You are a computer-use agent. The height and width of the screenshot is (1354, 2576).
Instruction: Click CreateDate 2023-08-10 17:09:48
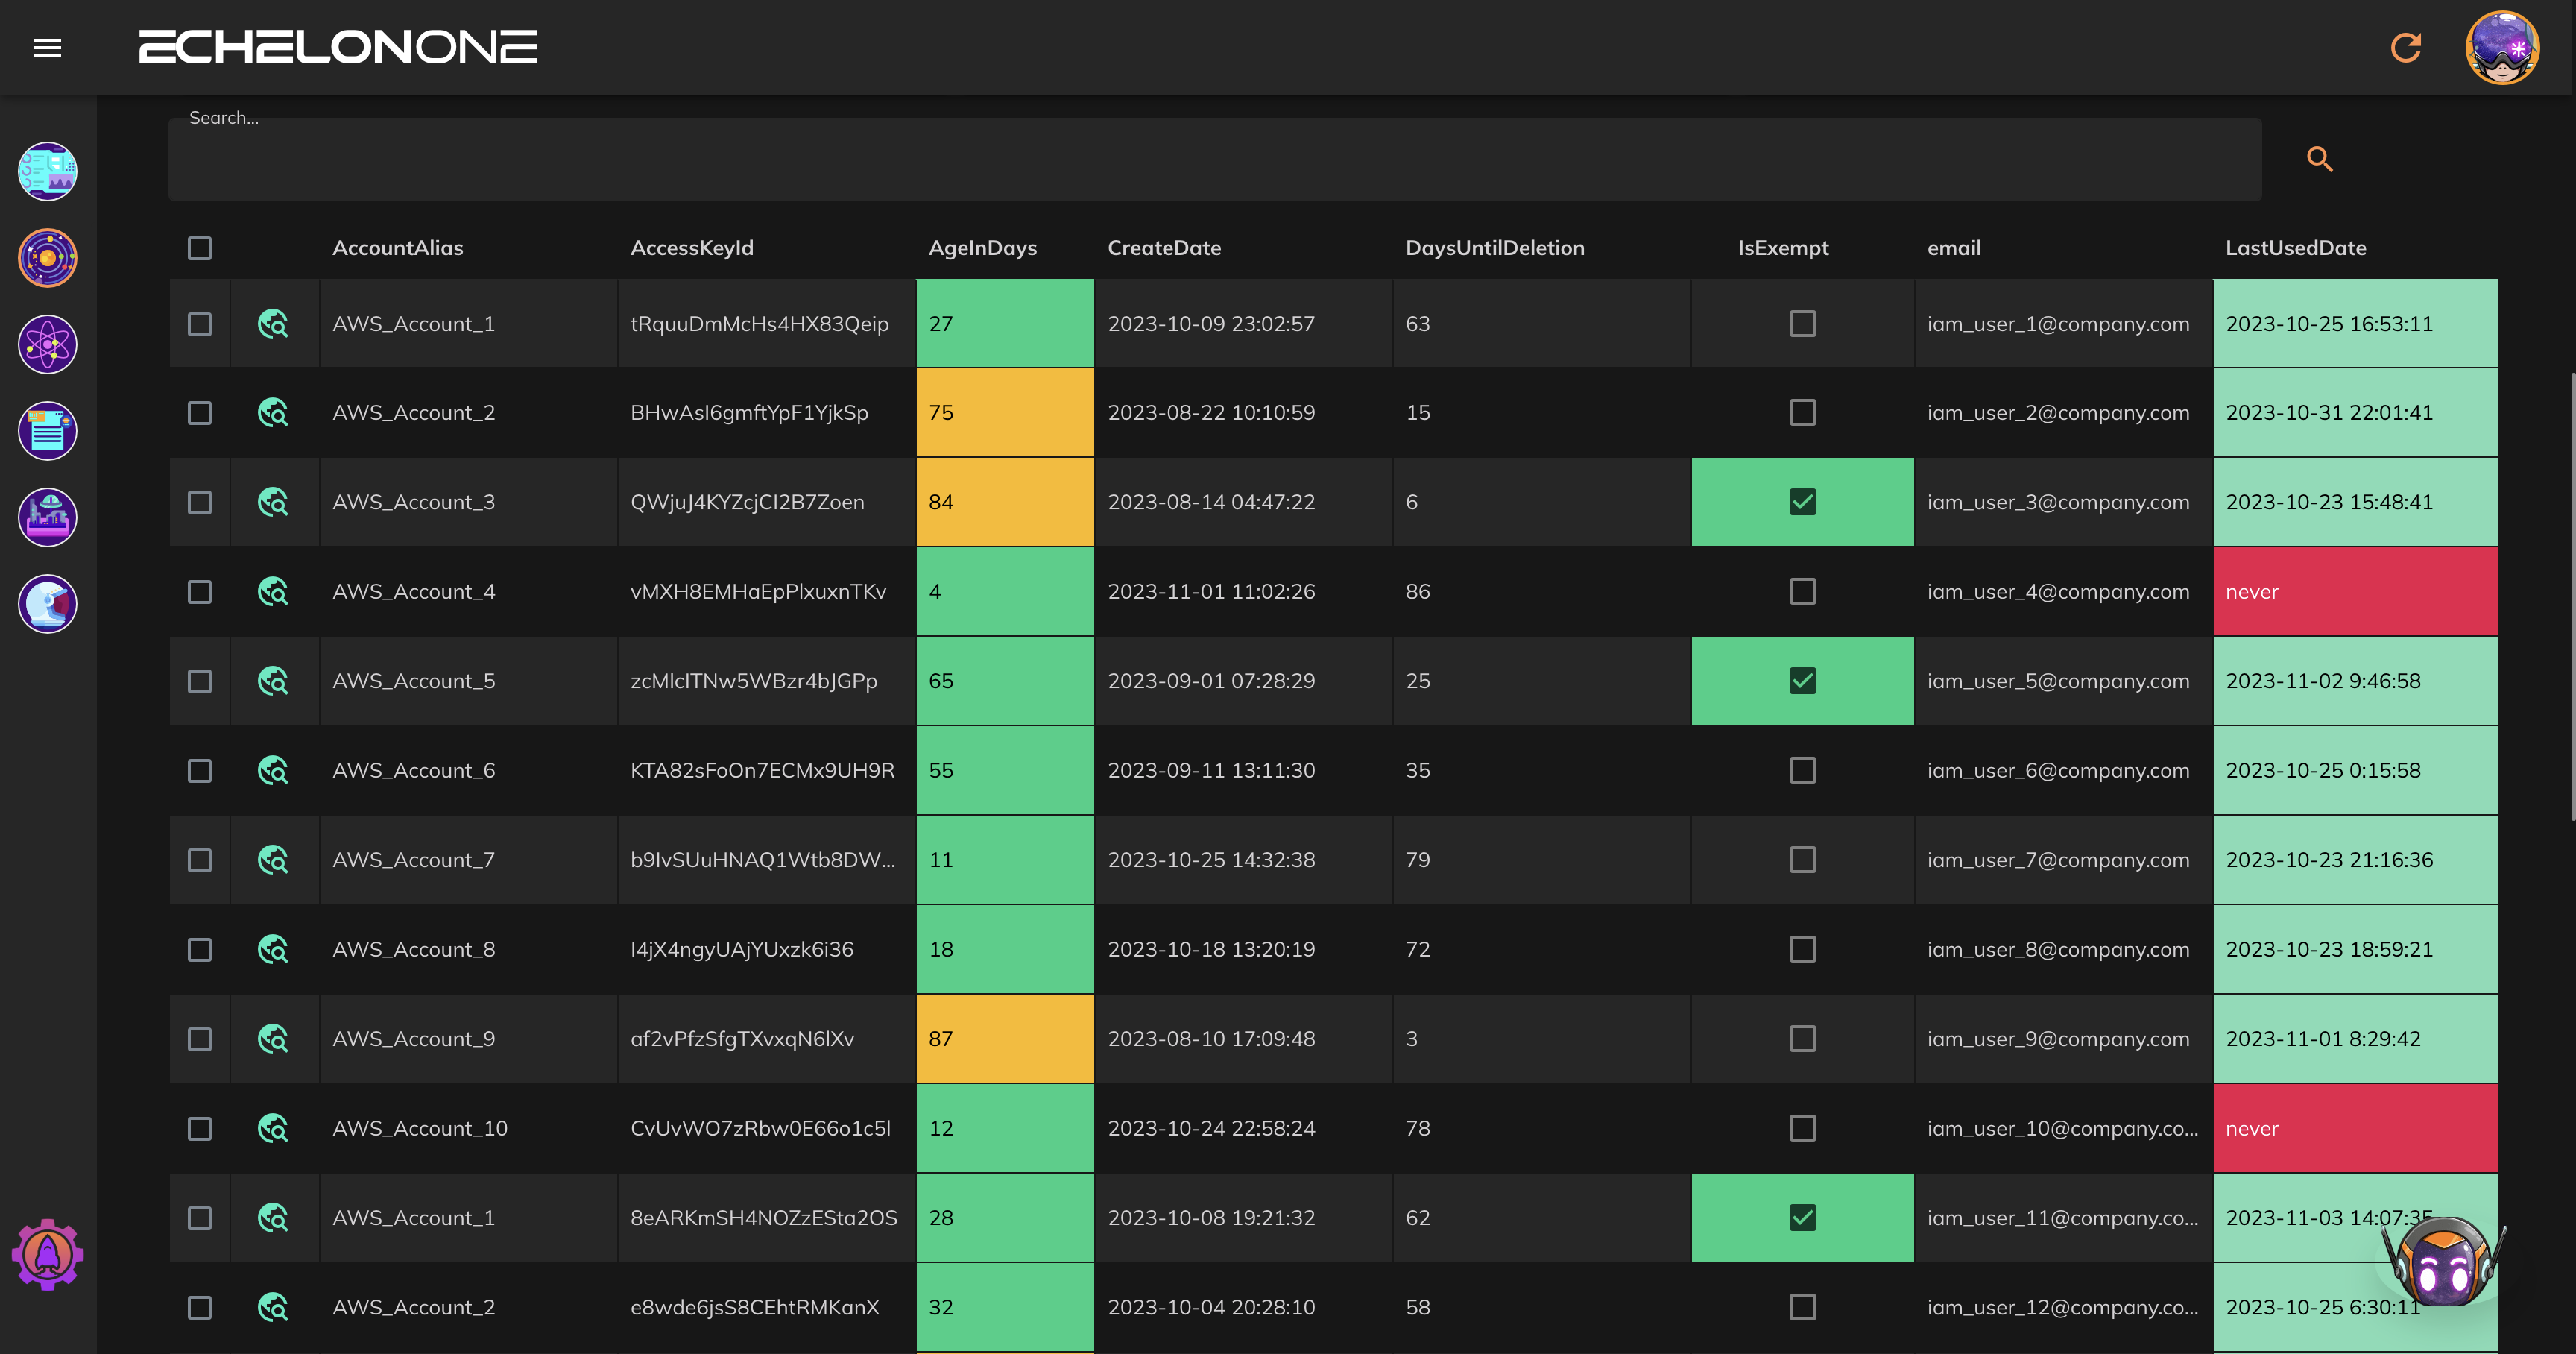pyautogui.click(x=1211, y=1039)
